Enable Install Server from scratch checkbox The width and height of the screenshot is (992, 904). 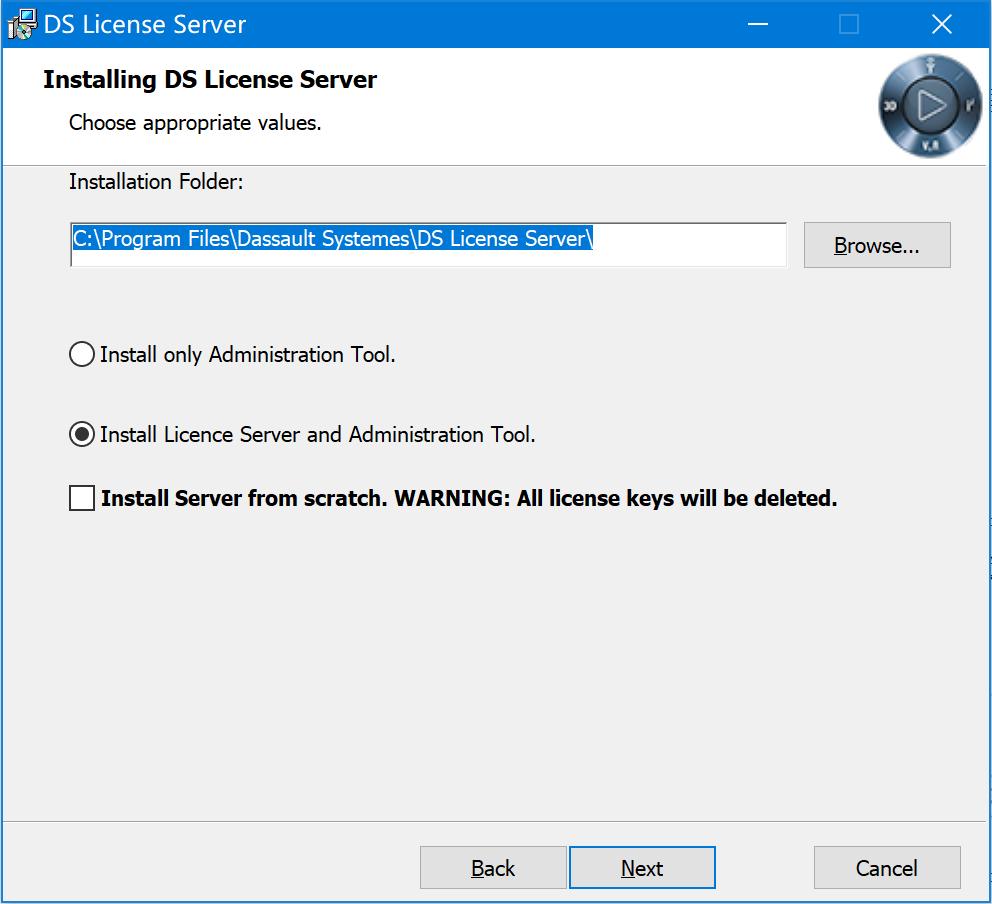[x=82, y=497]
